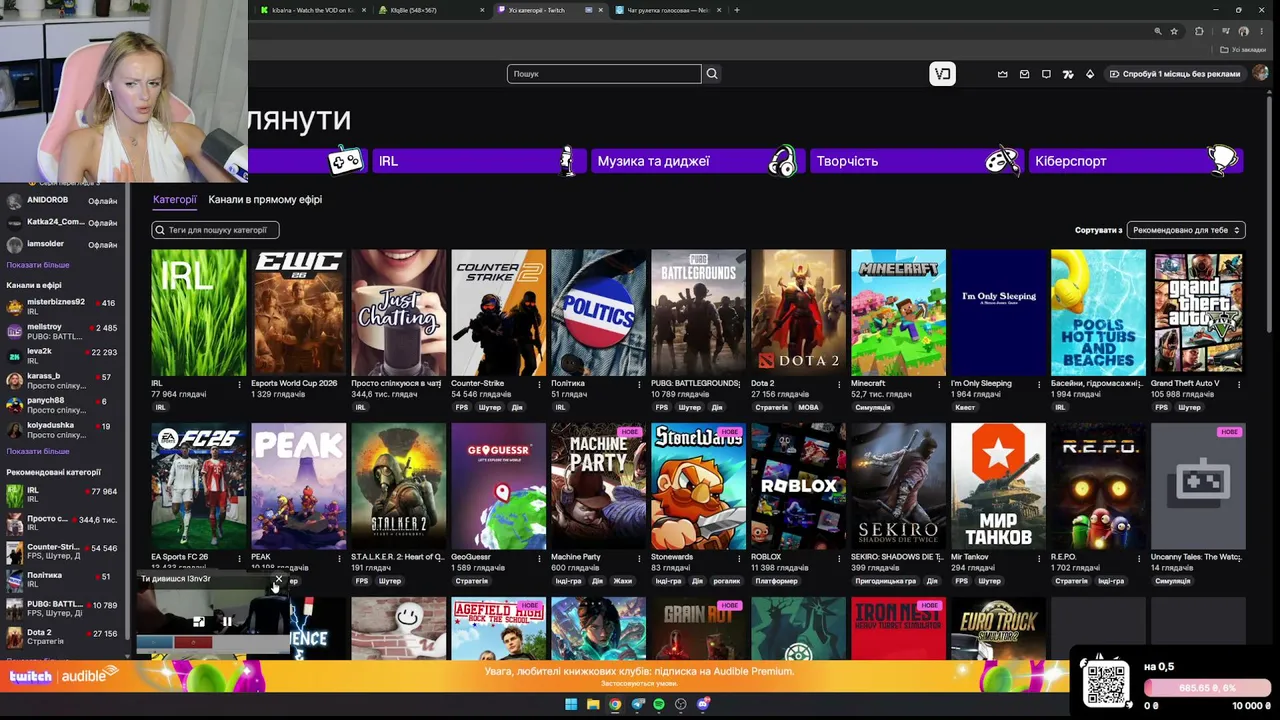Open the Twitch translate icon
The width and height of the screenshot is (1280, 720).
click(x=1068, y=74)
